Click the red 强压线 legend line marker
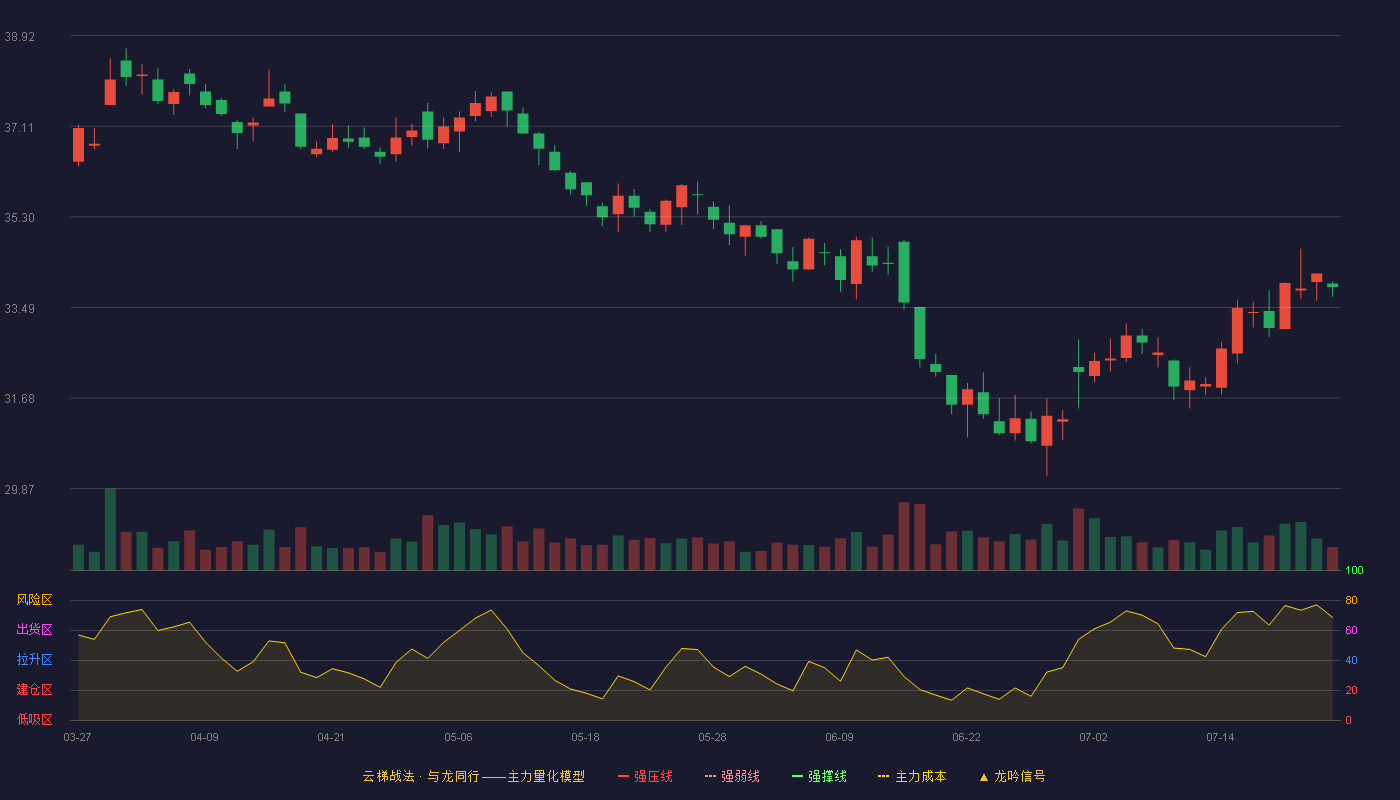Viewport: 1400px width, 800px height. coord(623,776)
